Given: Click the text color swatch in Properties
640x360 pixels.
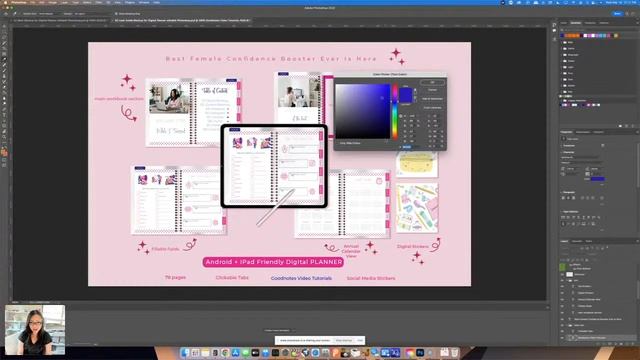Looking at the screenshot, I should (598, 179).
